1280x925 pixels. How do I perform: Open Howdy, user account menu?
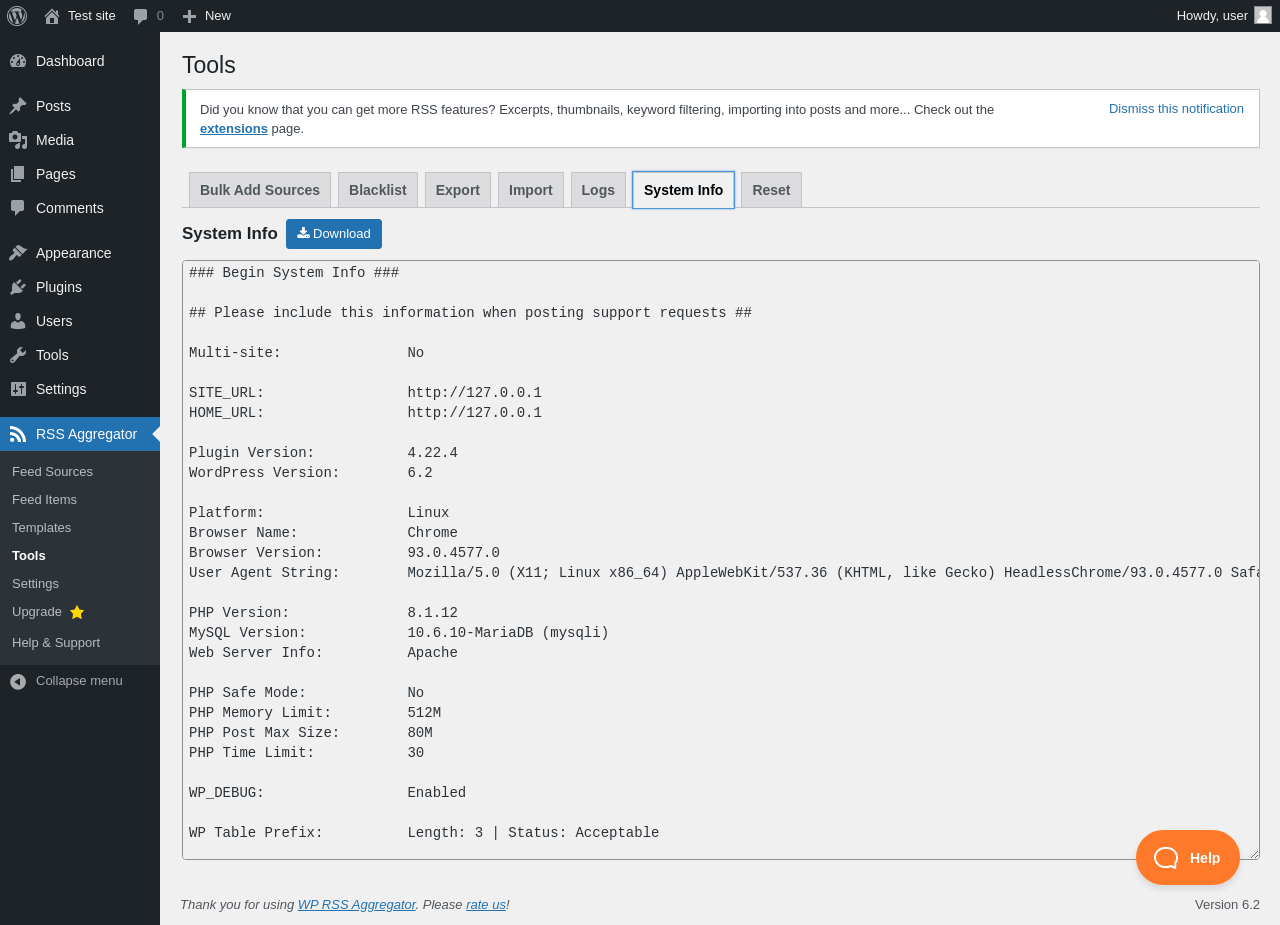point(1224,16)
